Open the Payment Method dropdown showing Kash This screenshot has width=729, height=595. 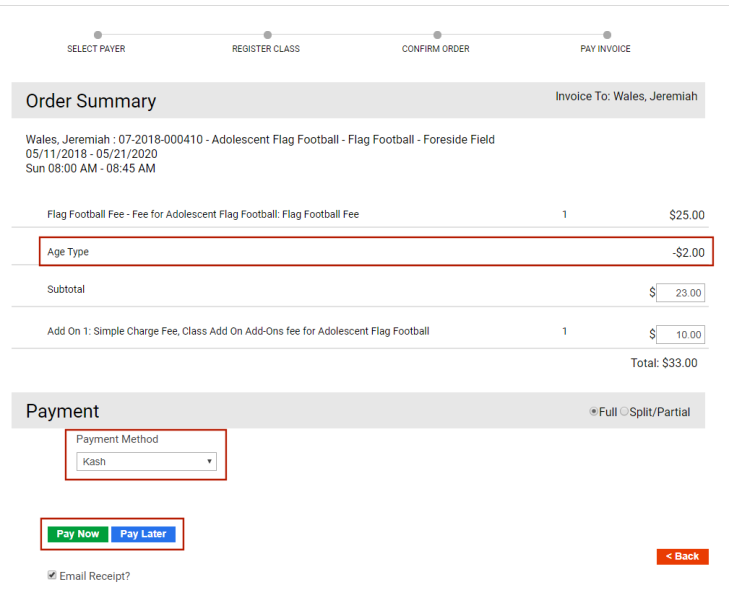coord(147,462)
